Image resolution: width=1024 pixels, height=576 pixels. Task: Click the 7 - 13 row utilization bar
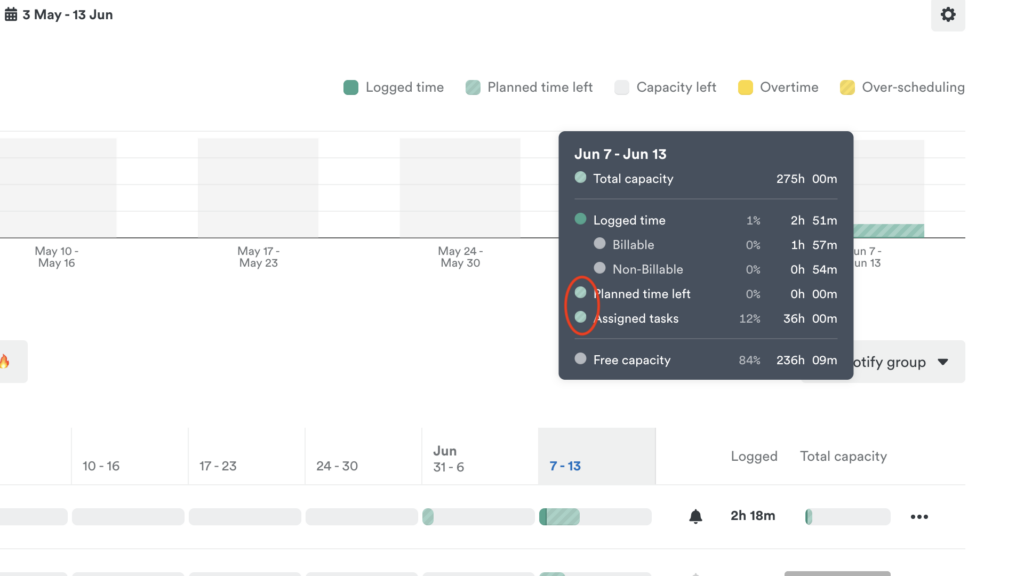[595, 517]
